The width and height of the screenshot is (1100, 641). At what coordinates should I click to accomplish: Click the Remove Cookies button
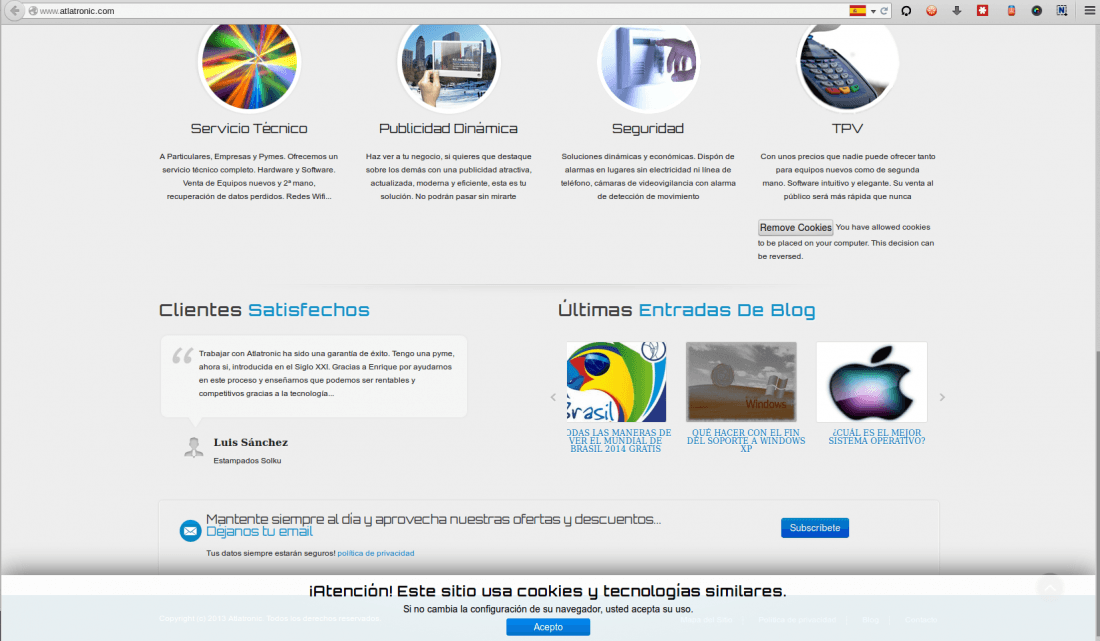(796, 227)
